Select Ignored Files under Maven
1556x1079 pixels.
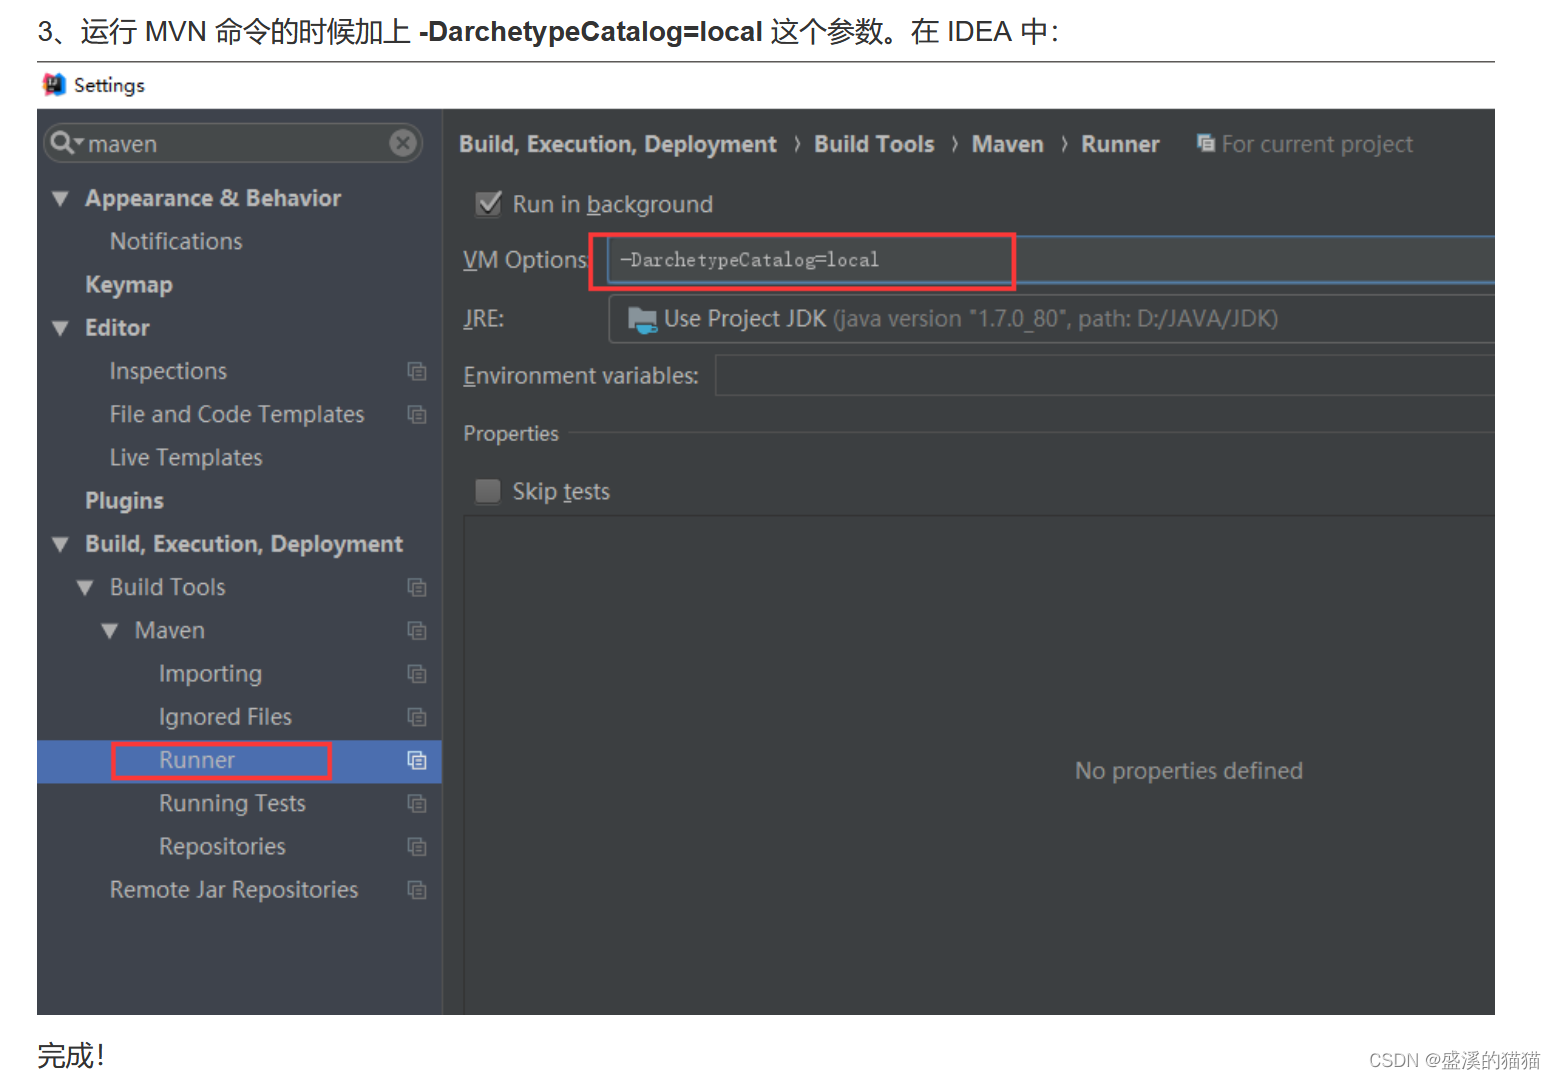coord(225,717)
